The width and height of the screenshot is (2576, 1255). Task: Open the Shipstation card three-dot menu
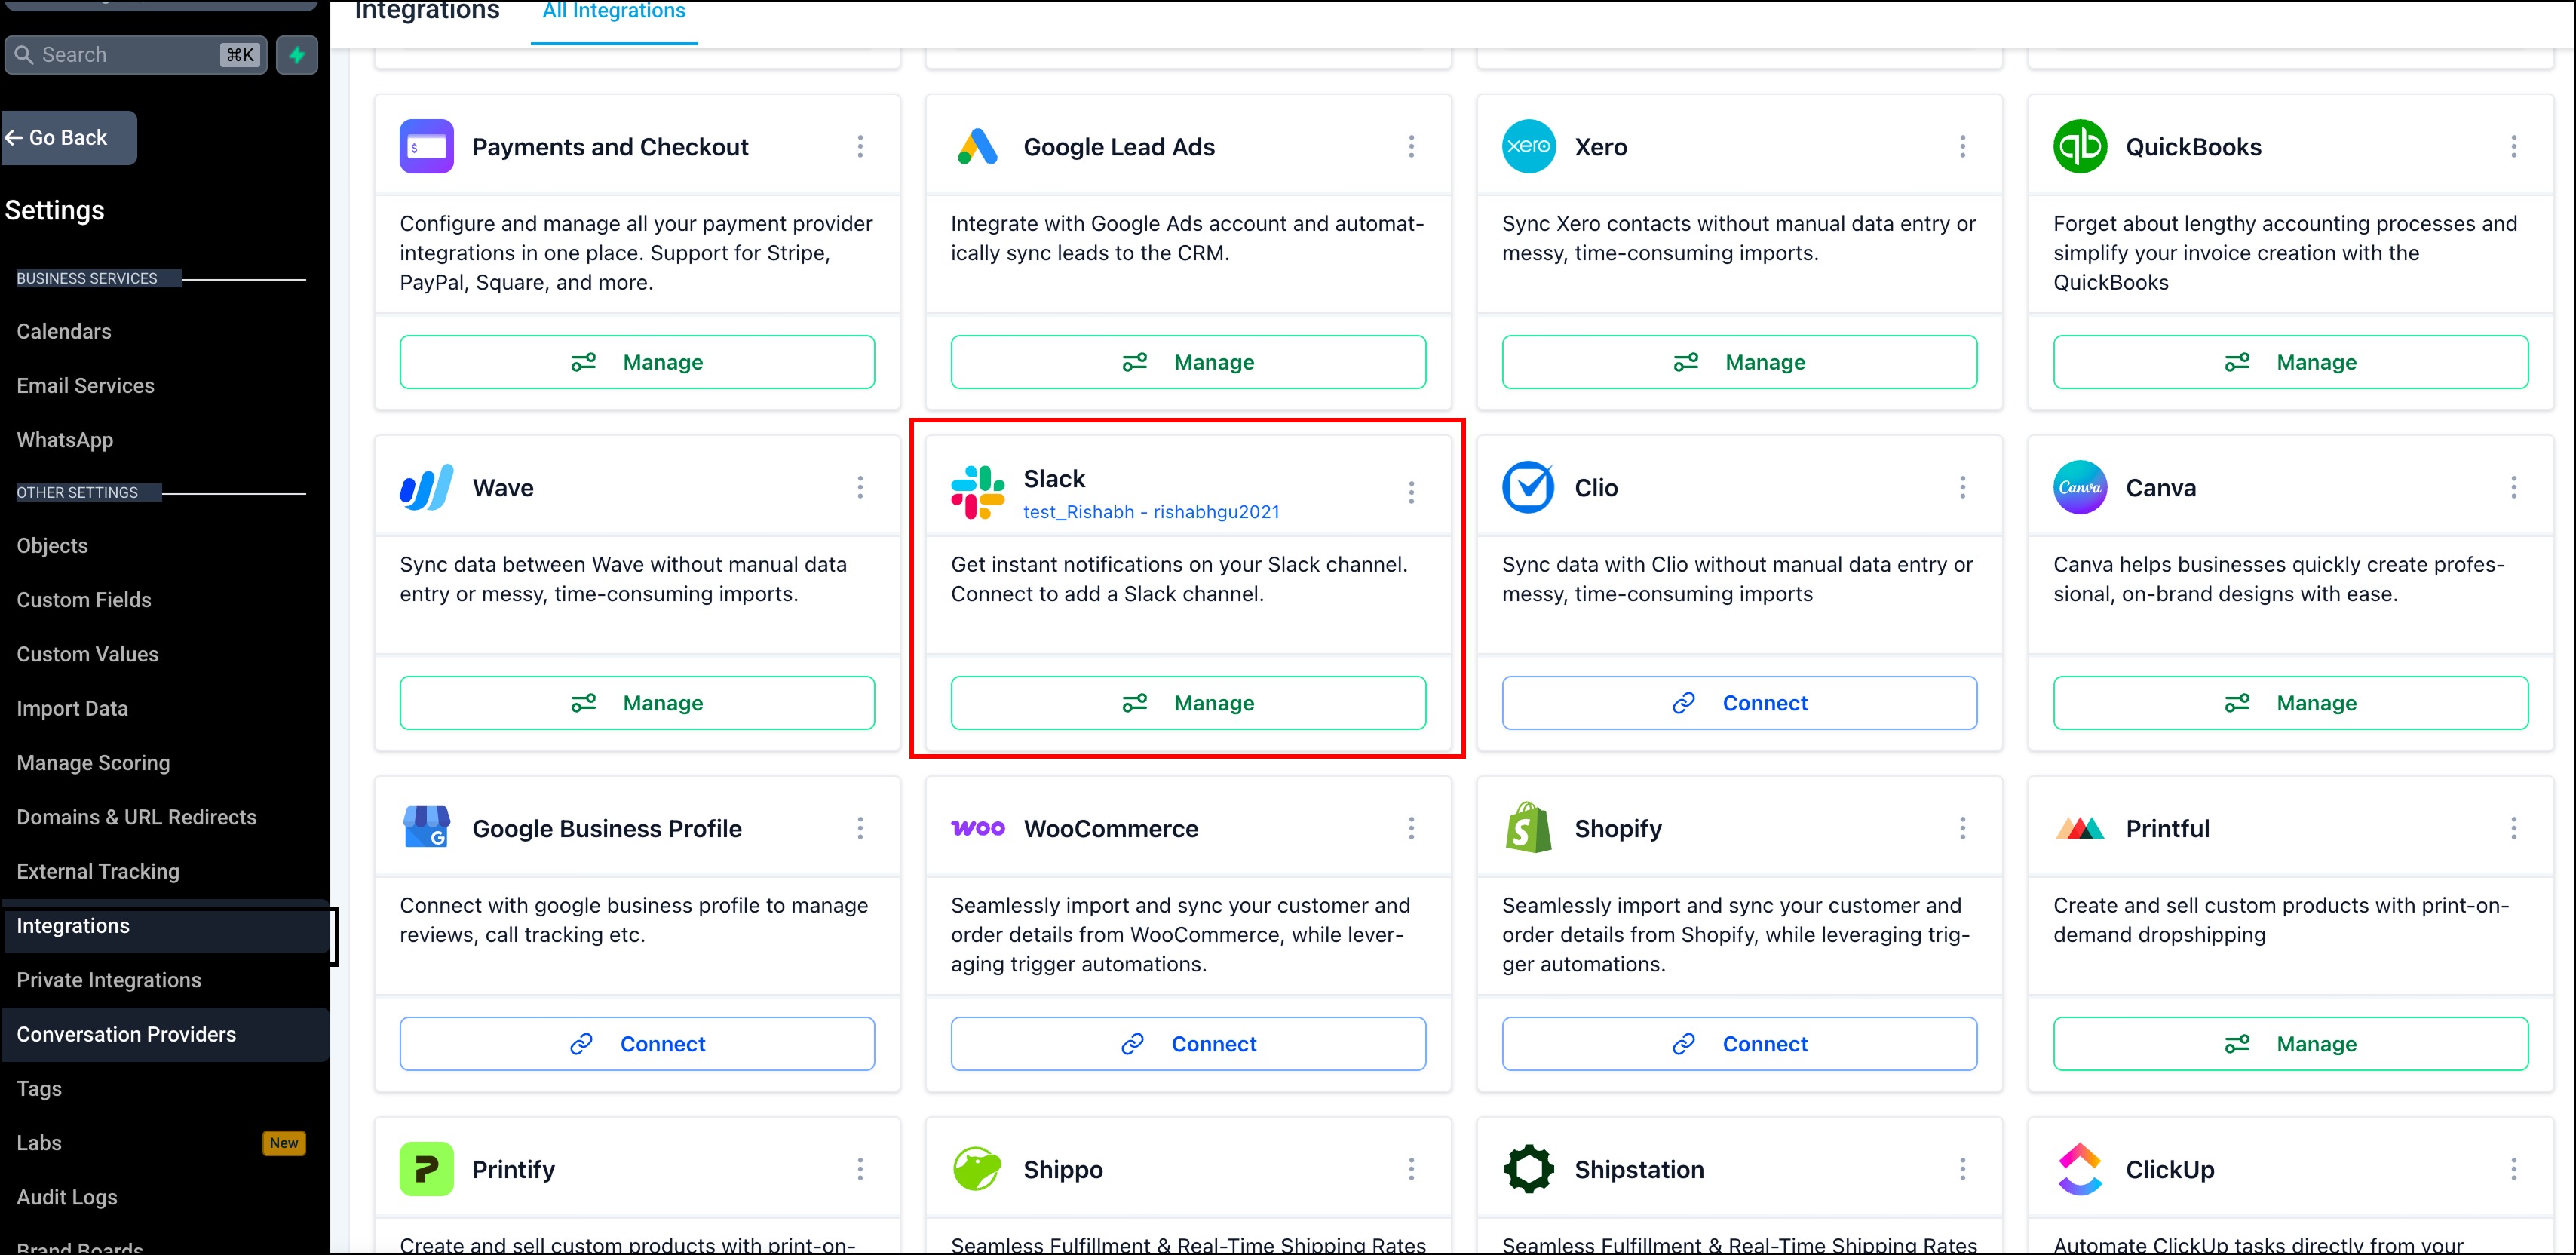pos(1963,1169)
